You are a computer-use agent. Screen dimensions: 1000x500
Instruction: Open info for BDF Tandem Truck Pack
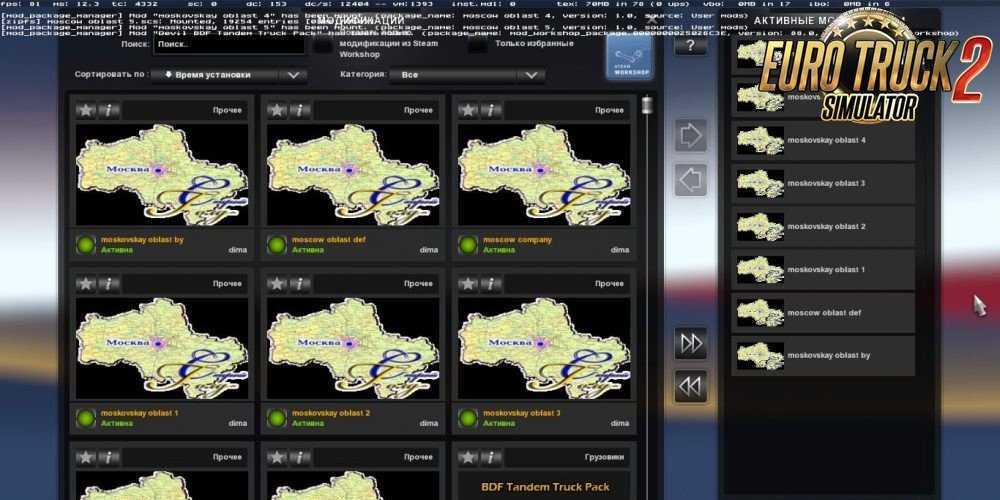pos(492,457)
